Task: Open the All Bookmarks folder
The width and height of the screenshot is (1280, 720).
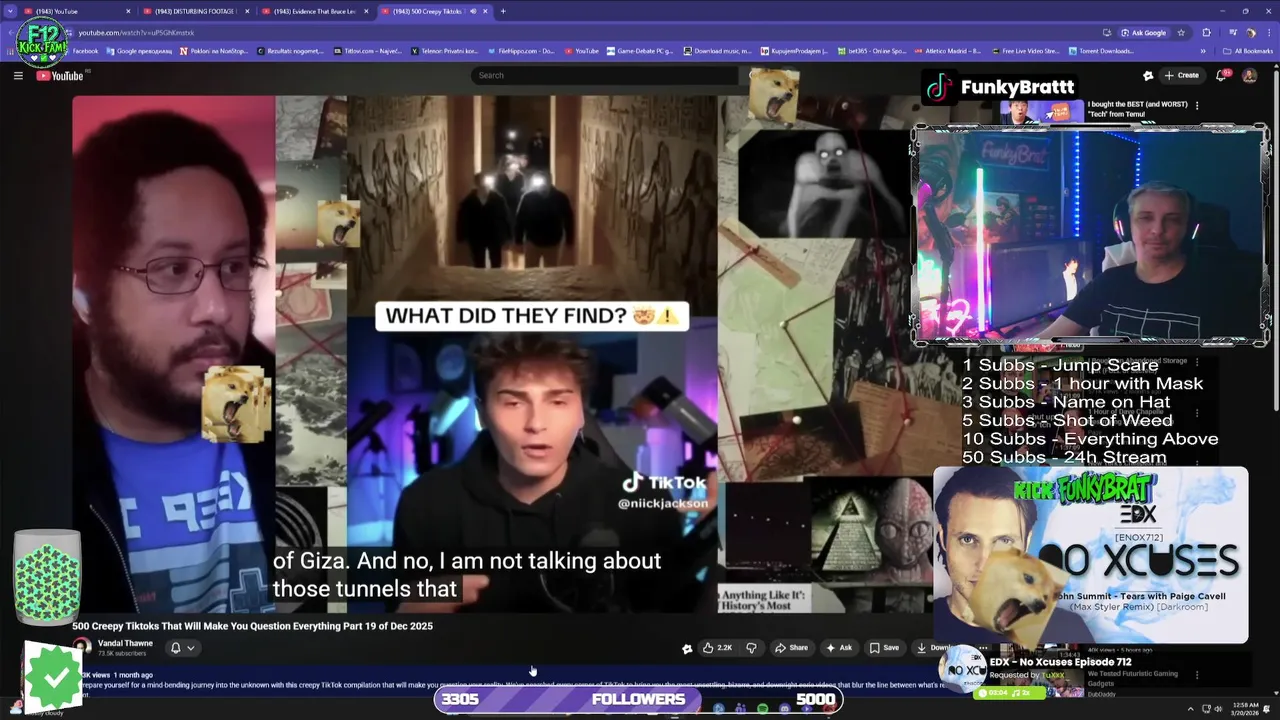Action: point(1248,51)
